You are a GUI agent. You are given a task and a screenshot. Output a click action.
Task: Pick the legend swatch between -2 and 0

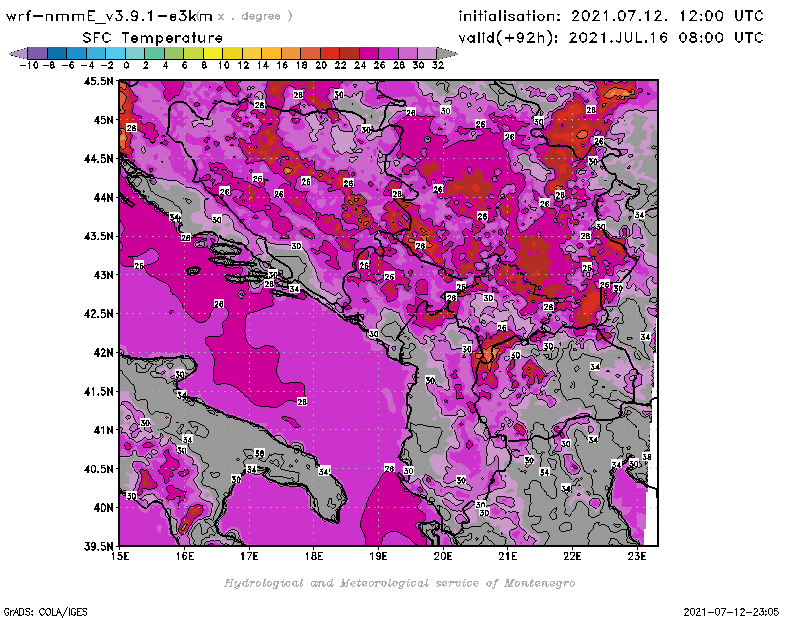pyautogui.click(x=115, y=54)
